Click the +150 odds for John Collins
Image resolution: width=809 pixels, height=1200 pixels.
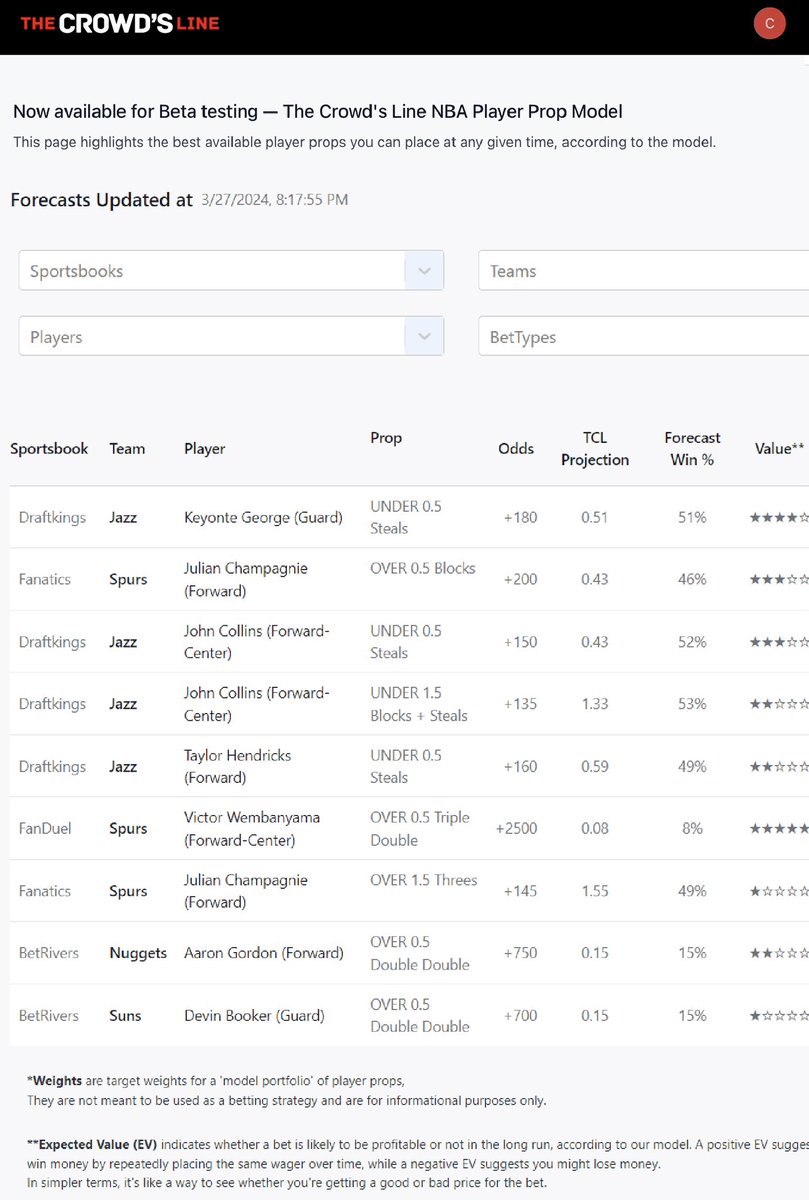pos(520,642)
